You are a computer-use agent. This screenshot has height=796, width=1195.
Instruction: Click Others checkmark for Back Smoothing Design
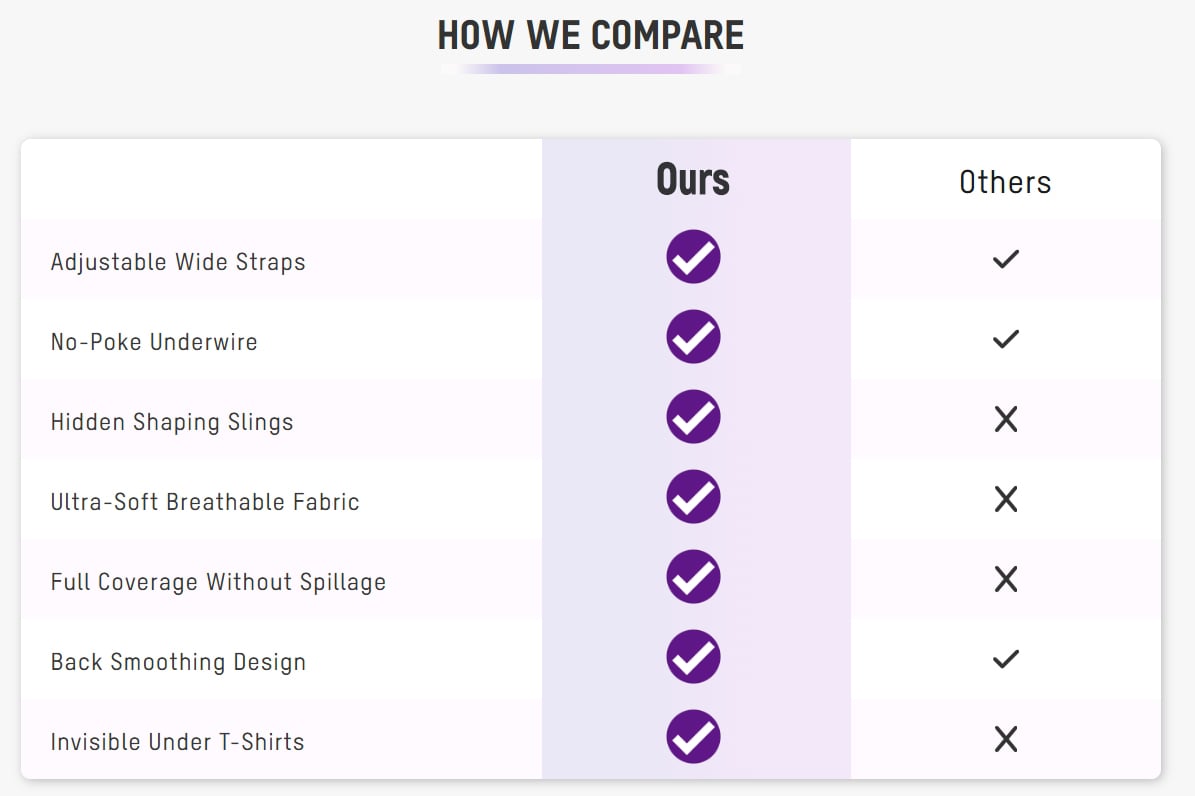1005,659
